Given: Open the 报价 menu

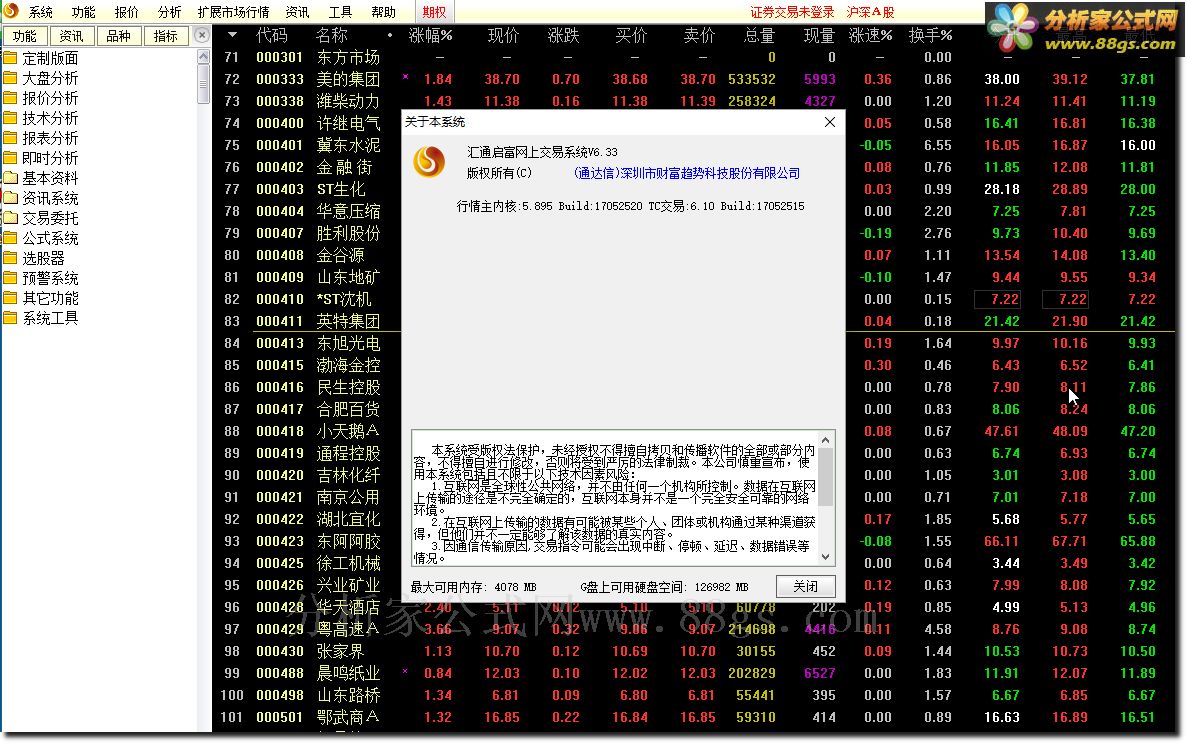Looking at the screenshot, I should pyautogui.click(x=126, y=12).
